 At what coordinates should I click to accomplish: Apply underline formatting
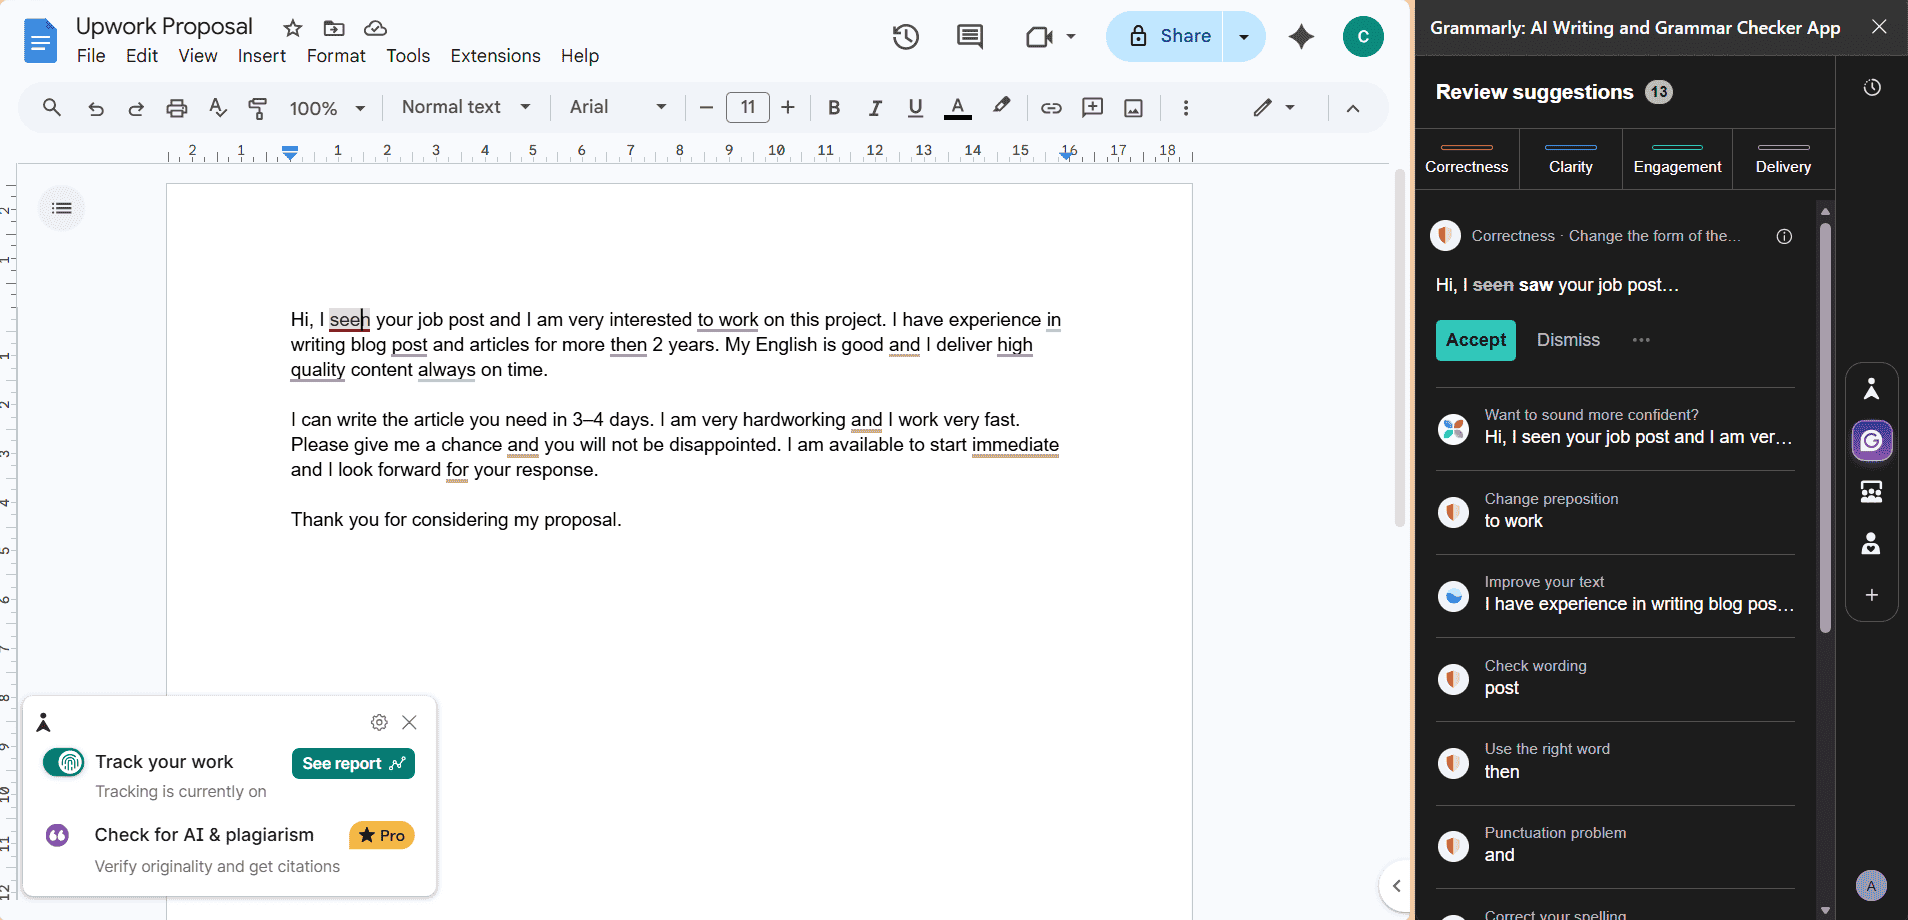click(x=915, y=107)
